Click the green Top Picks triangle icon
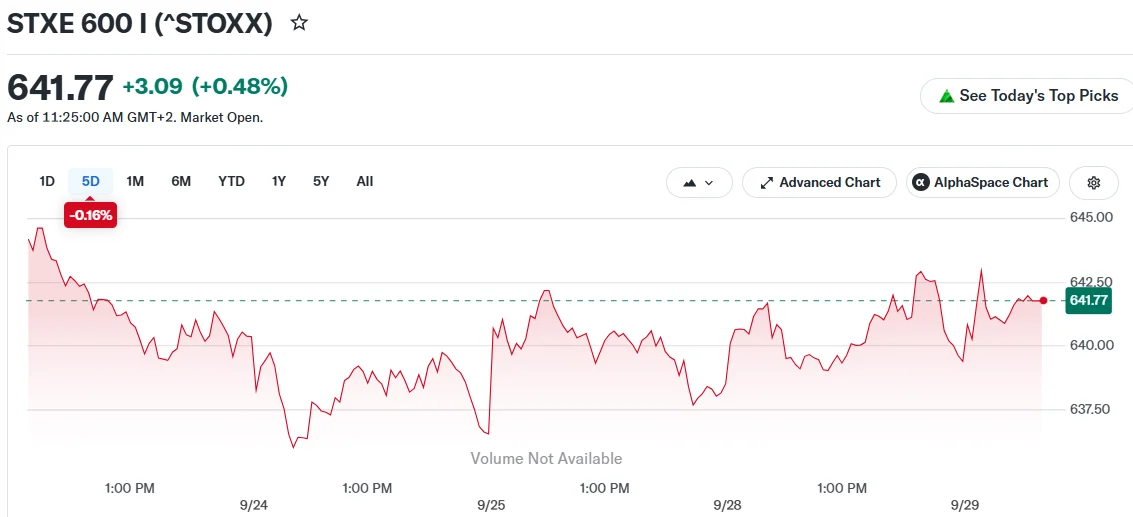This screenshot has height=517, width=1133. [x=946, y=96]
